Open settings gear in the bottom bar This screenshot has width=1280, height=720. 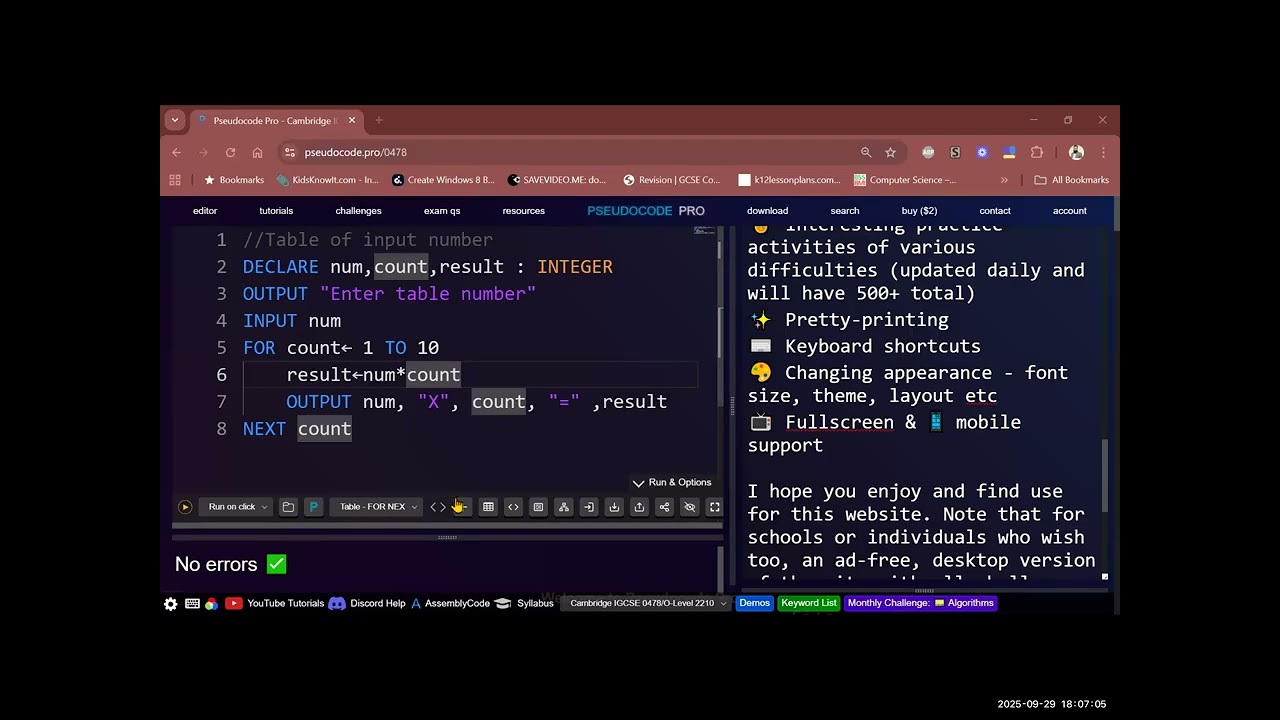(x=171, y=604)
